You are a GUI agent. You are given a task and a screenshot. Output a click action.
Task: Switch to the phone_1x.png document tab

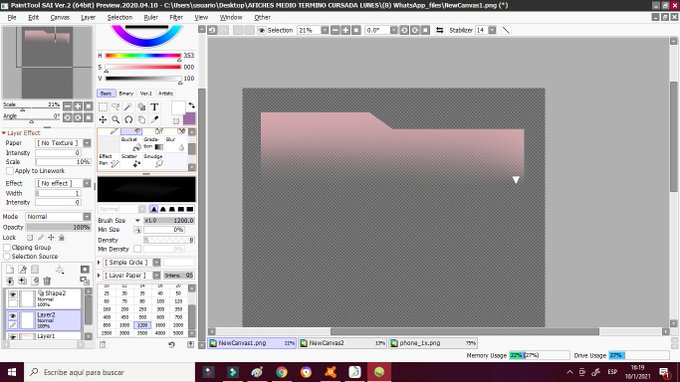(433, 343)
